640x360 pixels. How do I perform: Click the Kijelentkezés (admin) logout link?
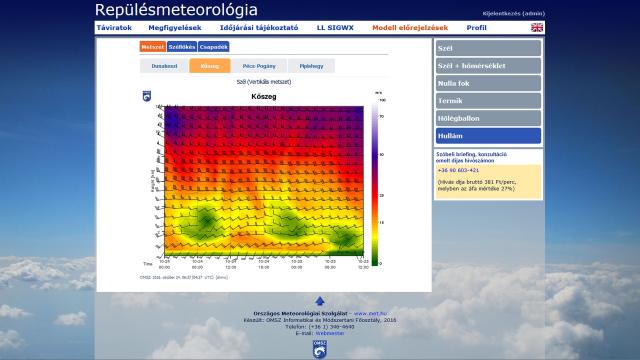click(x=513, y=13)
